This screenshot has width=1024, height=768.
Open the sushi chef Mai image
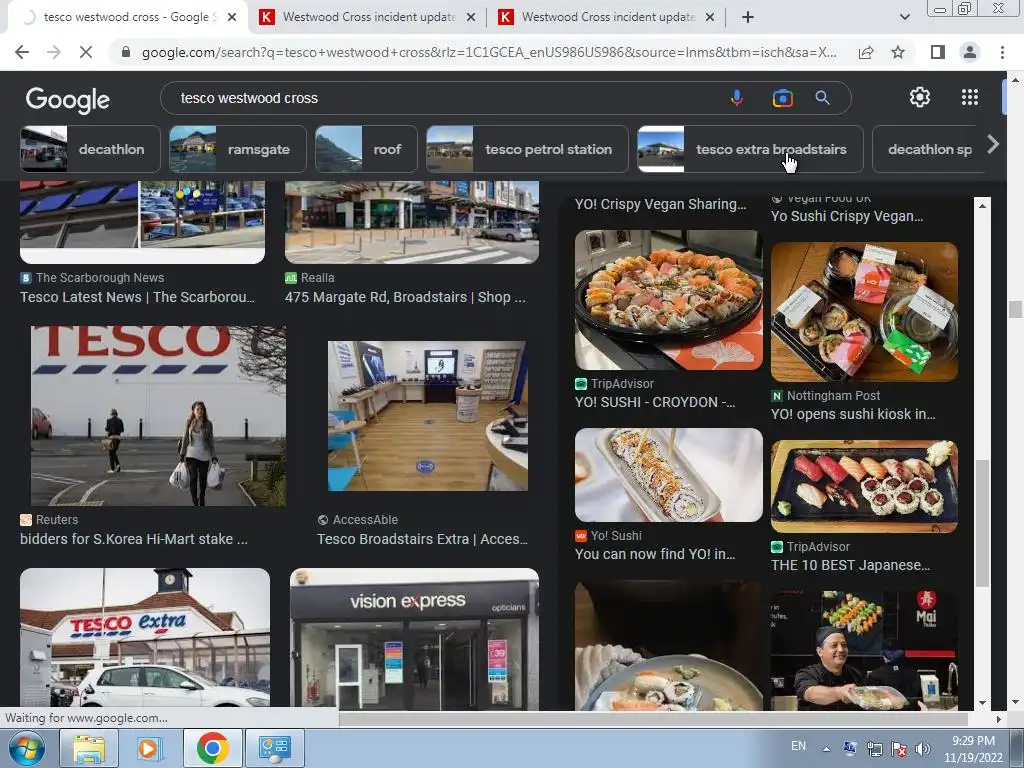coord(864,650)
